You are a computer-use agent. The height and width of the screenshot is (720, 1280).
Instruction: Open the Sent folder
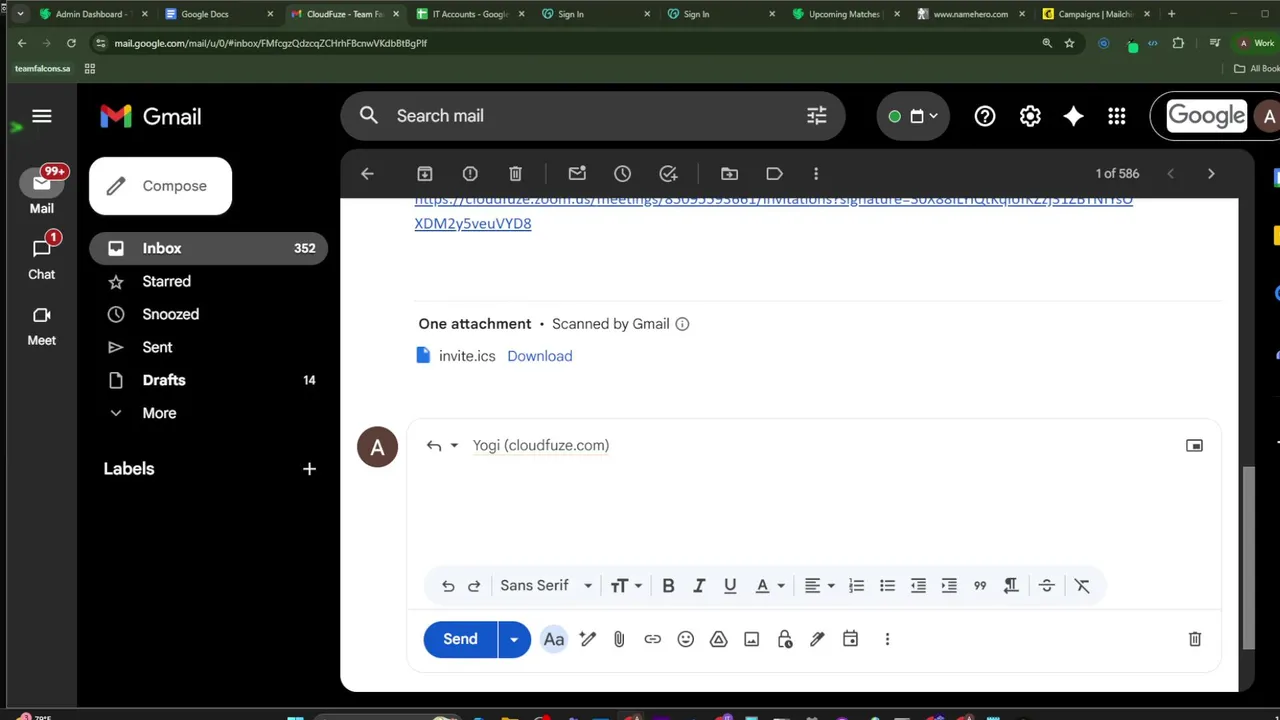pyautogui.click(x=208, y=347)
